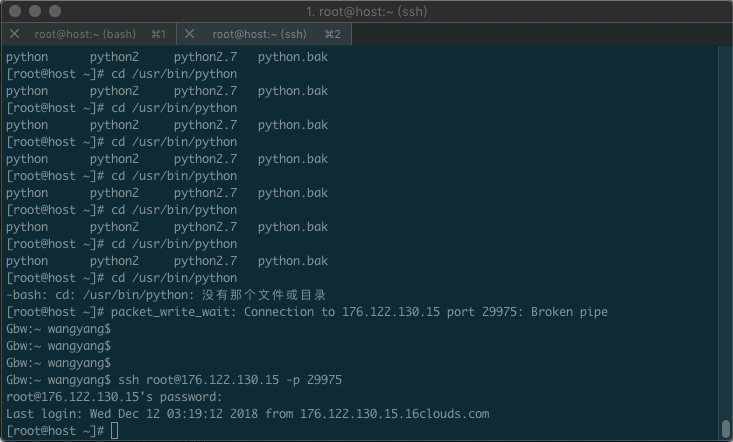Close the root@host:~ (ssh) tab
This screenshot has height=442, width=733.
[x=190, y=34]
